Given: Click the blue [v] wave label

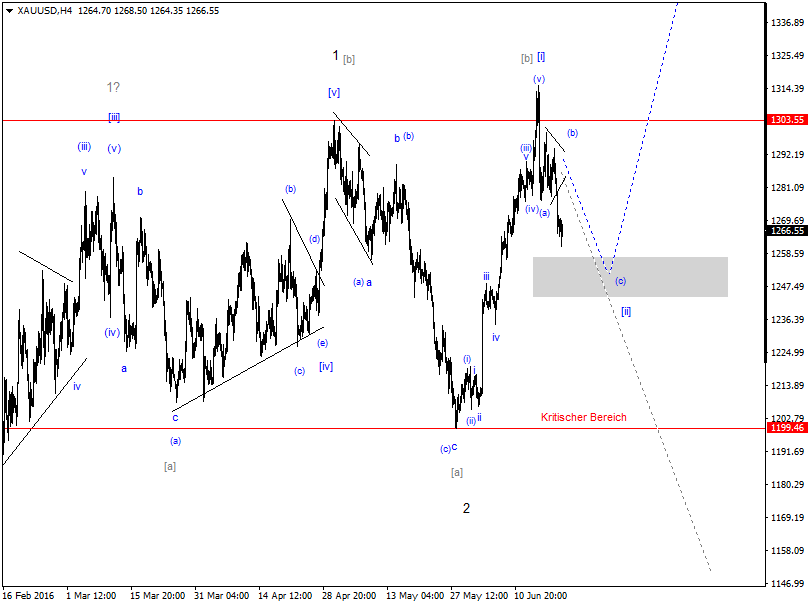Looking at the screenshot, I should click(x=334, y=93).
